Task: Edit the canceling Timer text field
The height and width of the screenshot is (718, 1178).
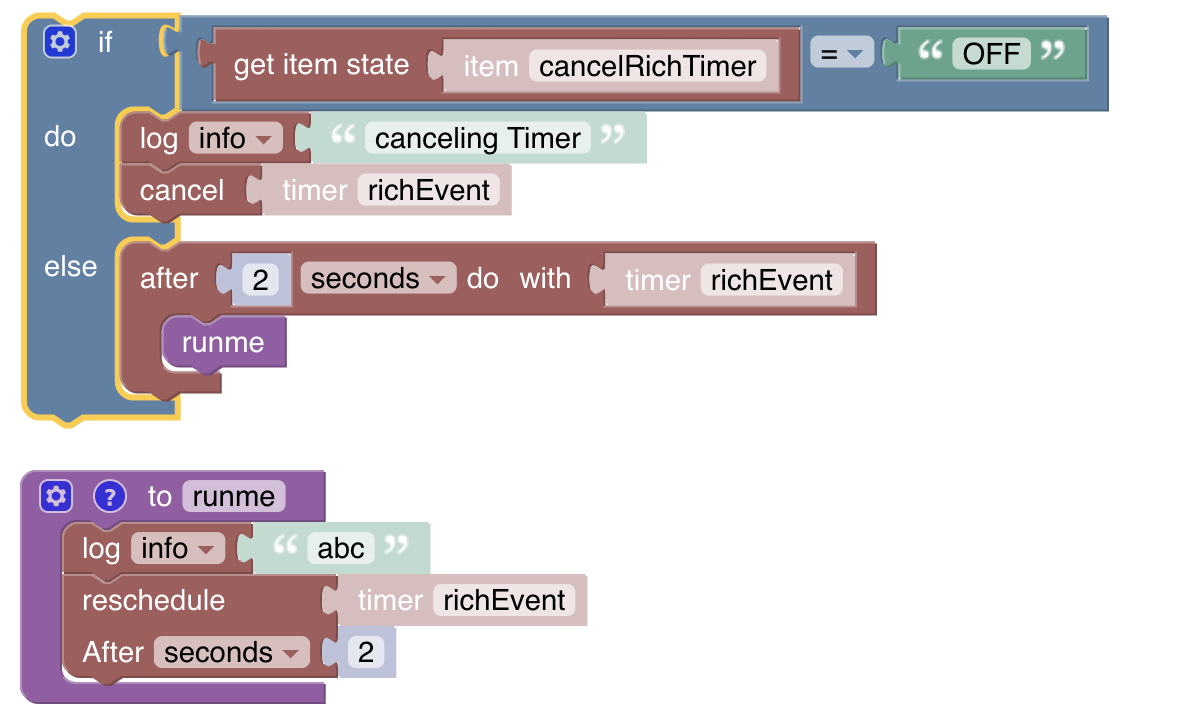Action: (x=478, y=138)
